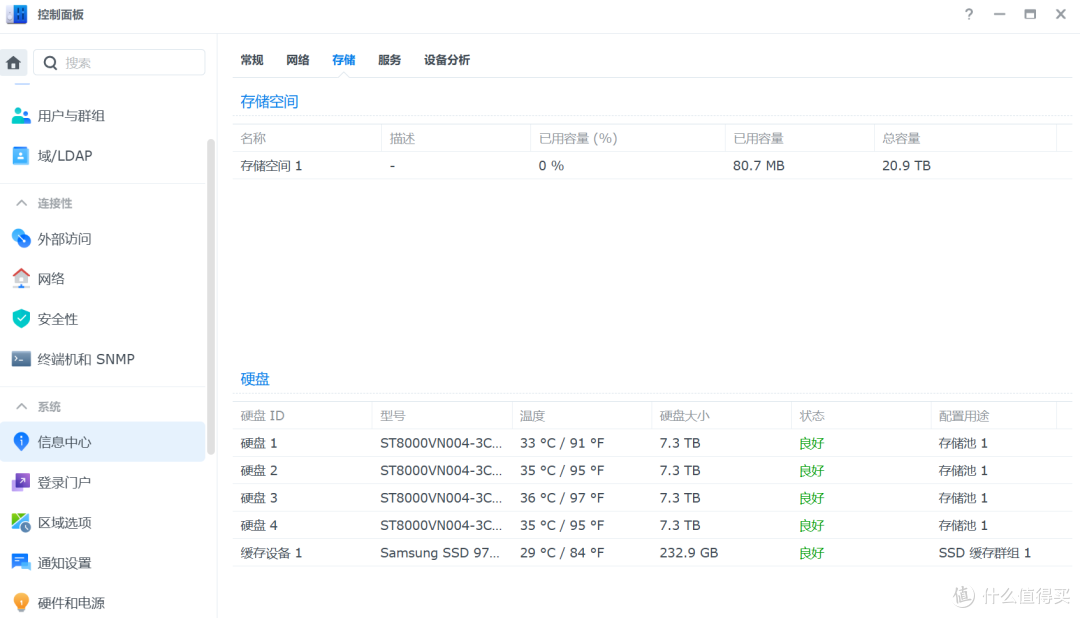This screenshot has height=618, width=1080.
Task: Switch to the 服务 tab
Action: pos(389,60)
